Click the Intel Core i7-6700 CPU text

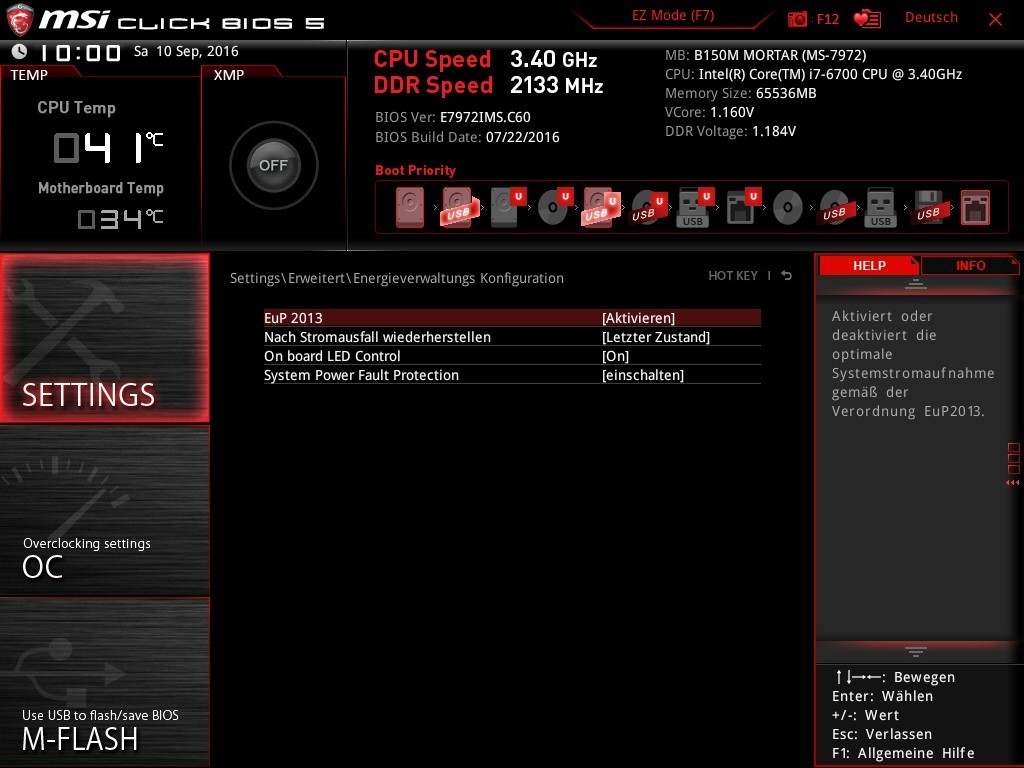(830, 74)
